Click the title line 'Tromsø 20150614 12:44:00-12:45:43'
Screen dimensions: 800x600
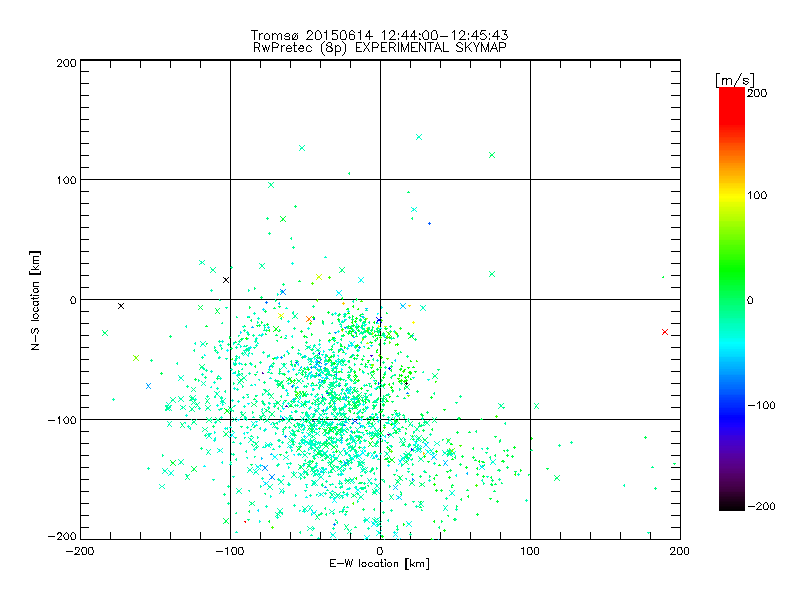pos(379,35)
